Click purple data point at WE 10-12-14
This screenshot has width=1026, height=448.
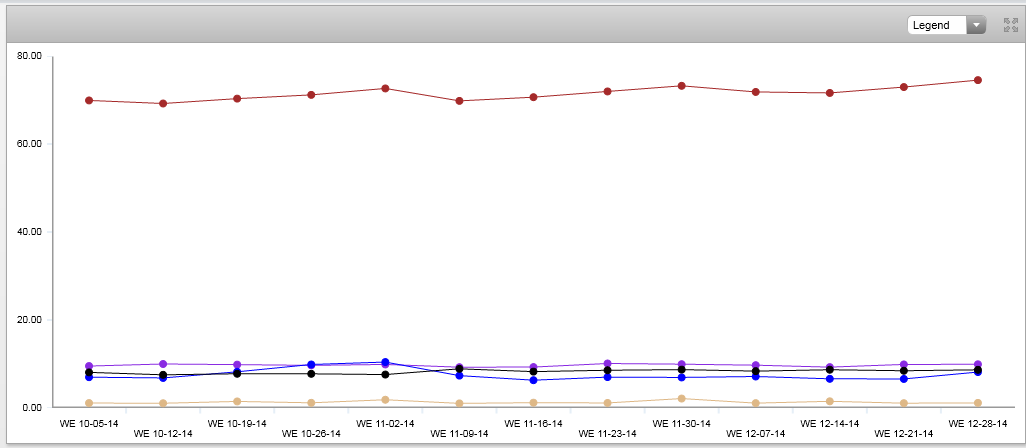163,364
